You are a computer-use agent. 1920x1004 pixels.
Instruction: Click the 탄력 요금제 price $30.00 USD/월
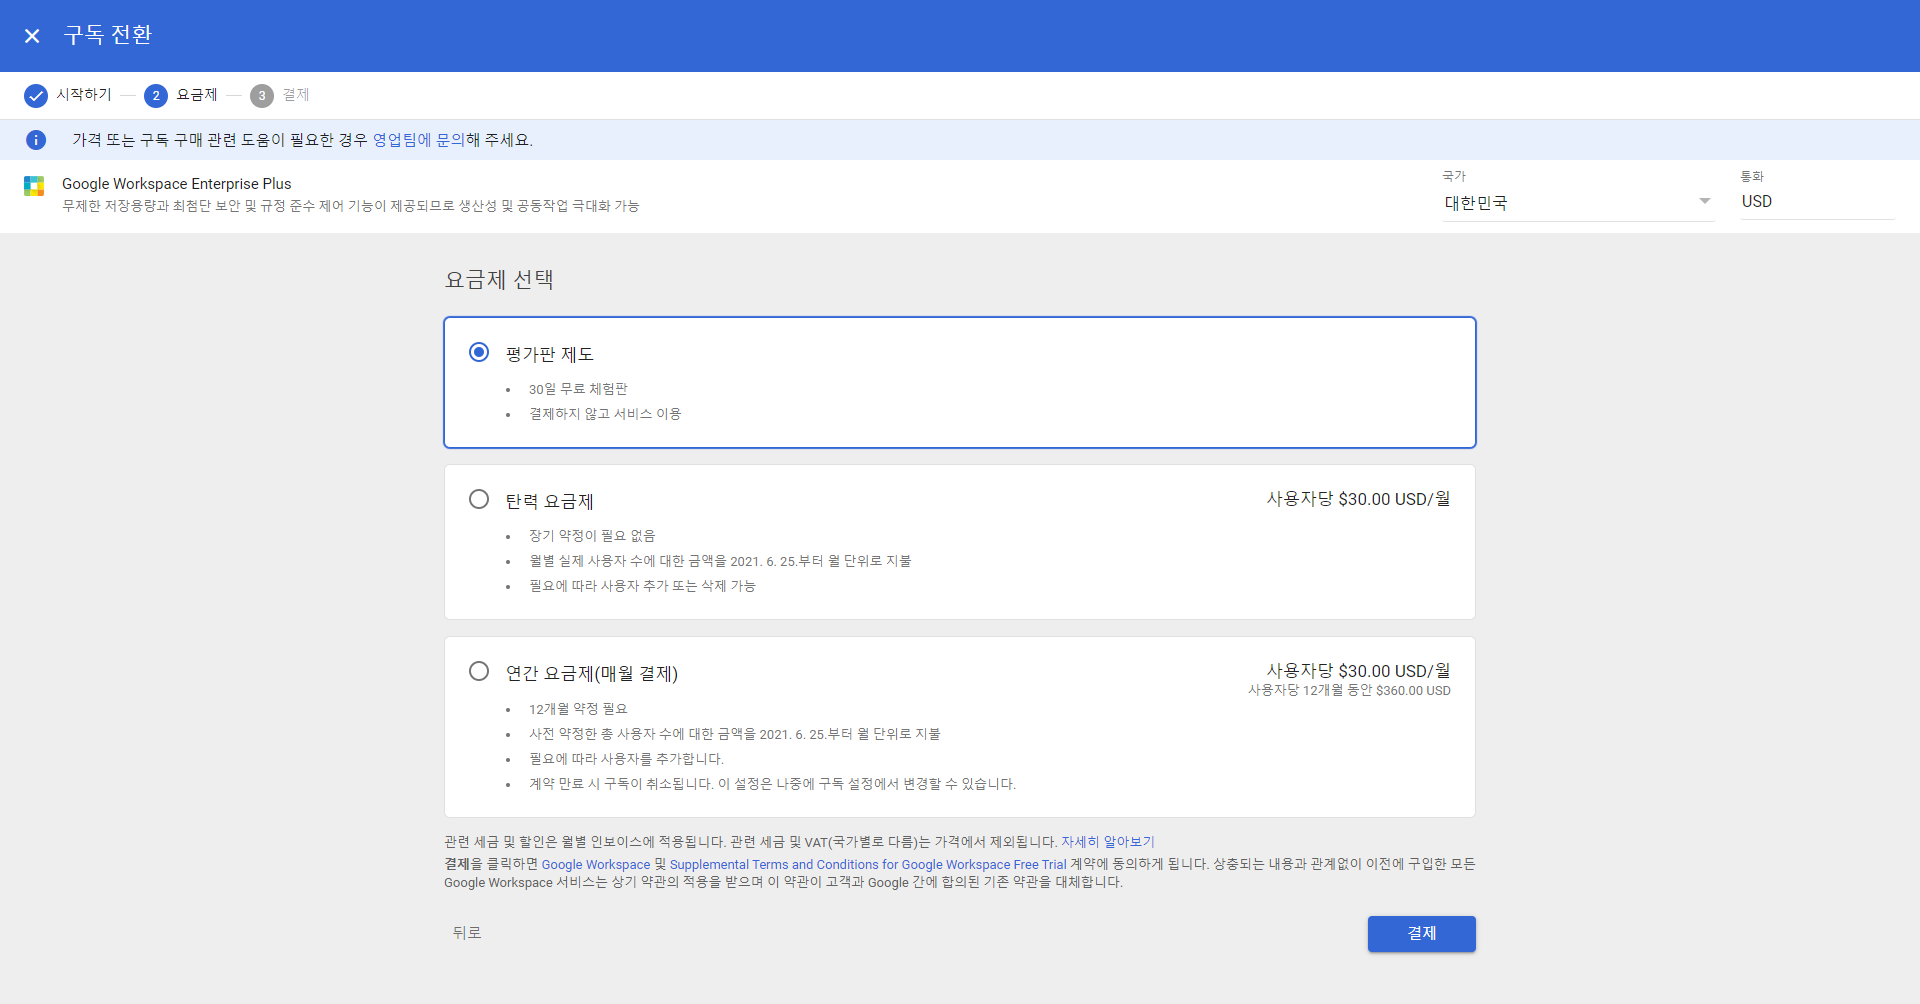(1358, 499)
